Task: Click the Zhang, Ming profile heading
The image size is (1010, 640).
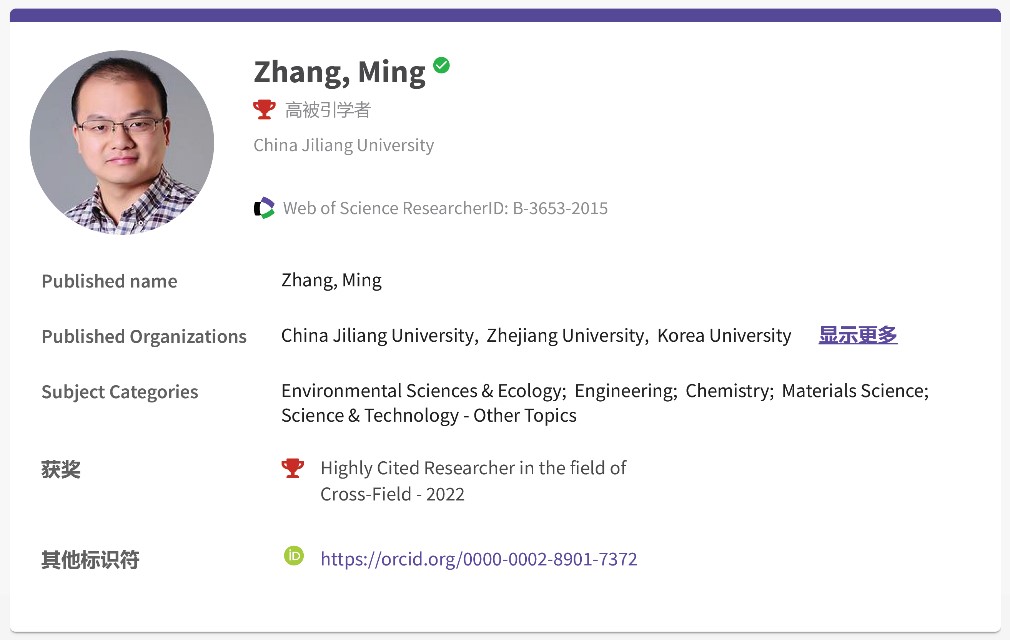Action: (x=339, y=72)
